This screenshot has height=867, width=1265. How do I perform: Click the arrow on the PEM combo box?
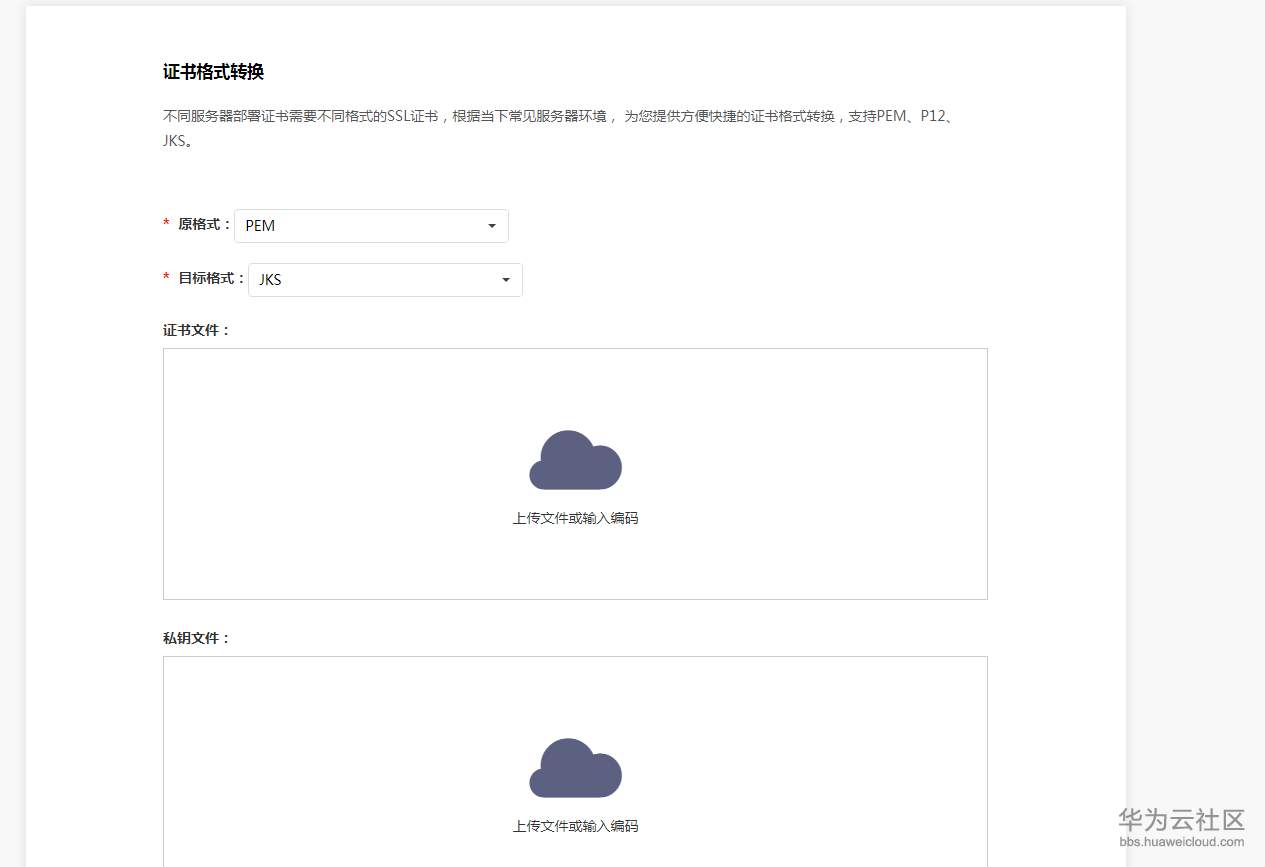coord(492,226)
